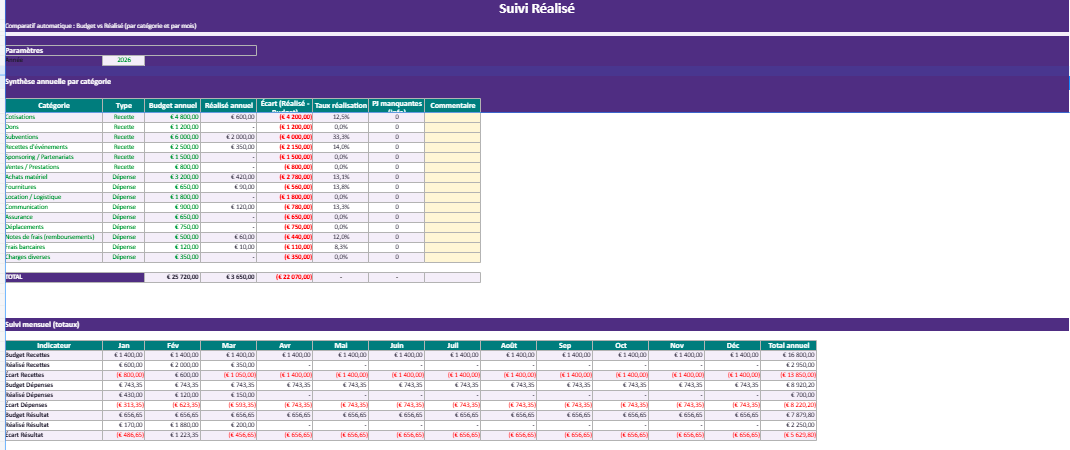Click the Budget annuel column header
1070x450 pixels.
[x=173, y=105]
